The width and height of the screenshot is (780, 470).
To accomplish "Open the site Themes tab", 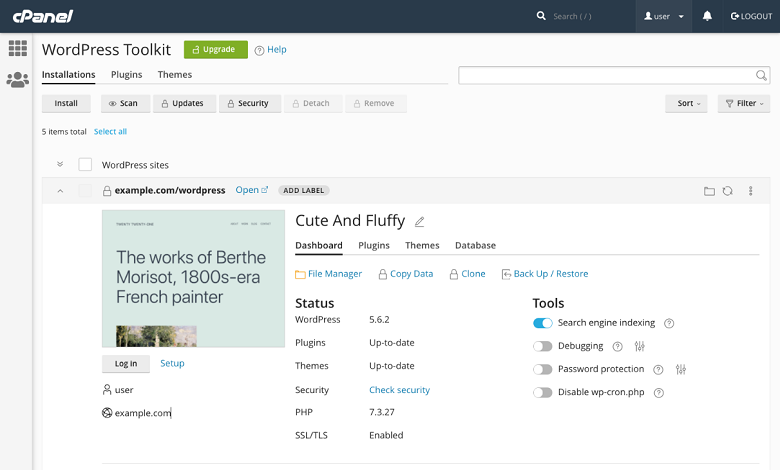I will (x=422, y=245).
